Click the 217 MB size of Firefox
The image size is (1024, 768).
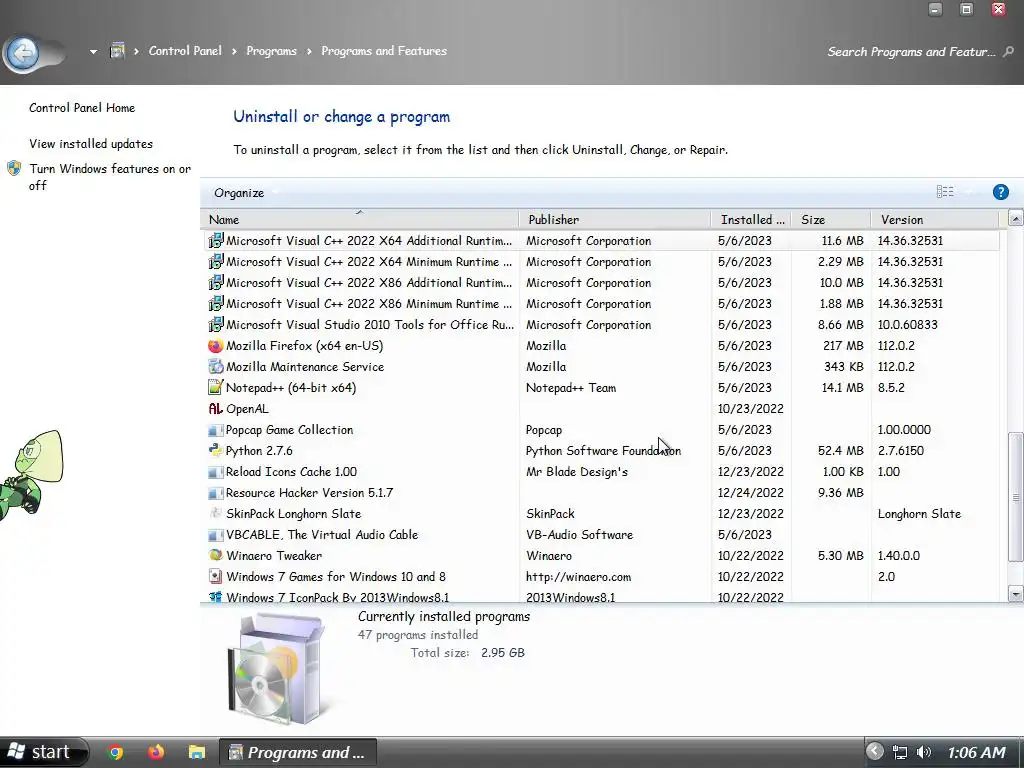[x=843, y=345]
